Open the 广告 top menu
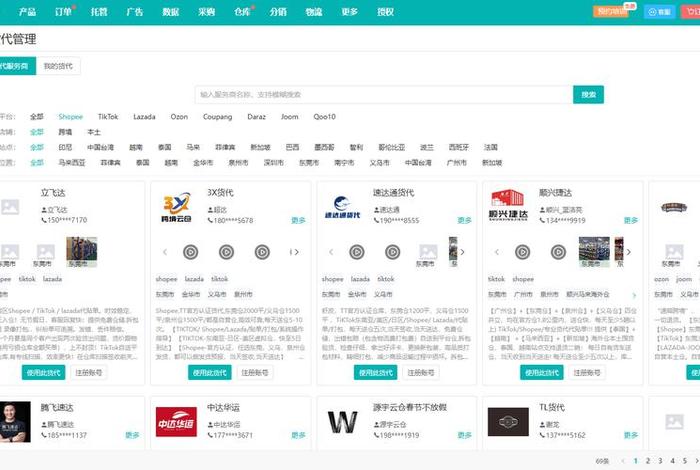 tap(135, 12)
